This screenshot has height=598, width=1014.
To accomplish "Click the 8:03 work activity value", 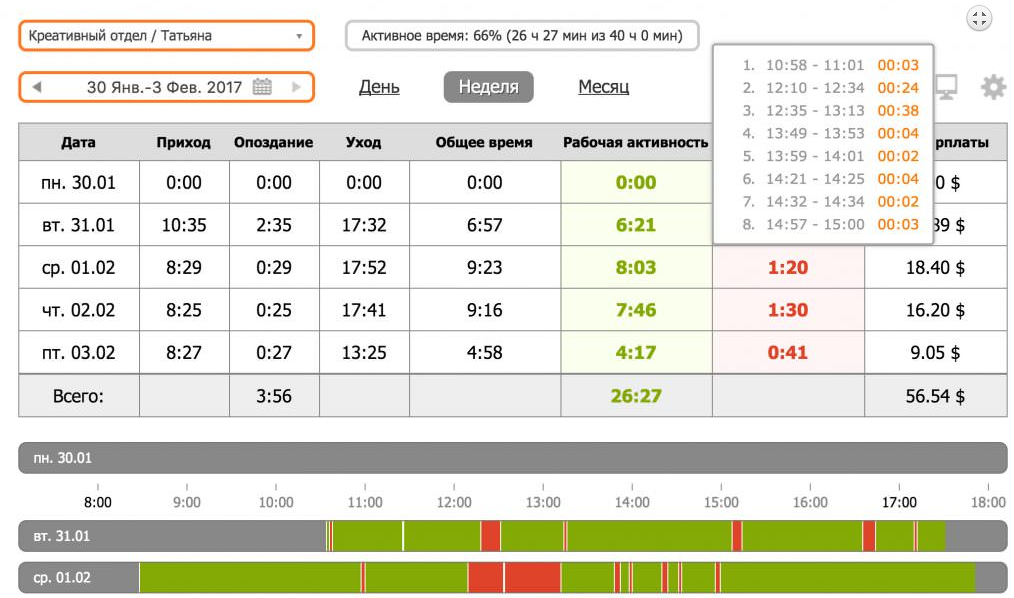I will 636,268.
